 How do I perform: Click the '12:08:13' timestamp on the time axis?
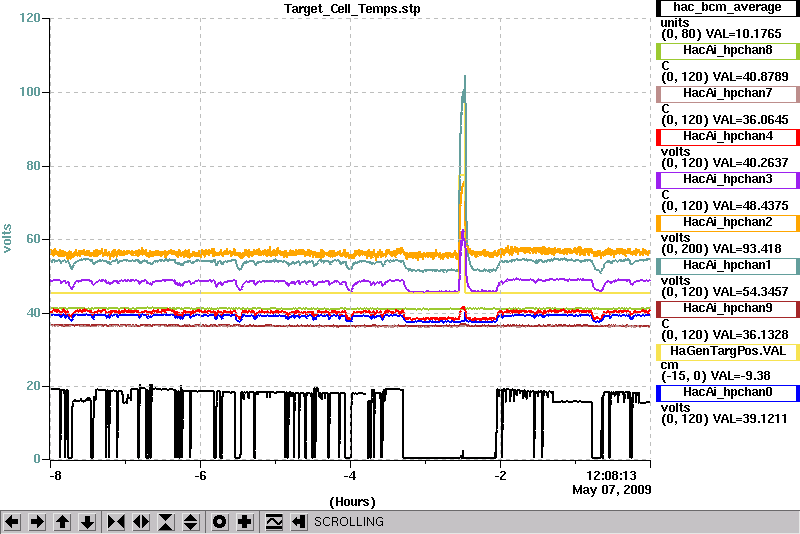tap(611, 476)
